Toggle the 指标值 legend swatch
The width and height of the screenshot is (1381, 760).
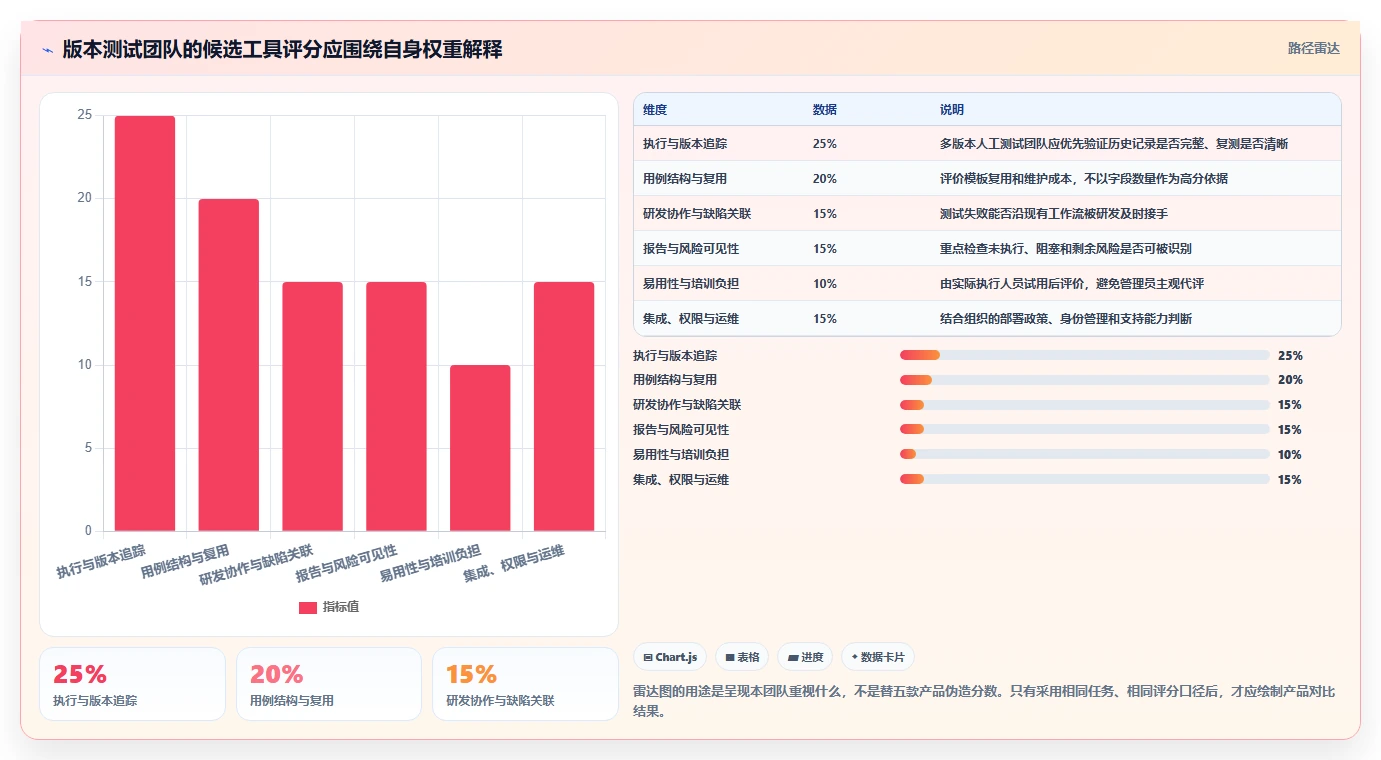pos(308,607)
